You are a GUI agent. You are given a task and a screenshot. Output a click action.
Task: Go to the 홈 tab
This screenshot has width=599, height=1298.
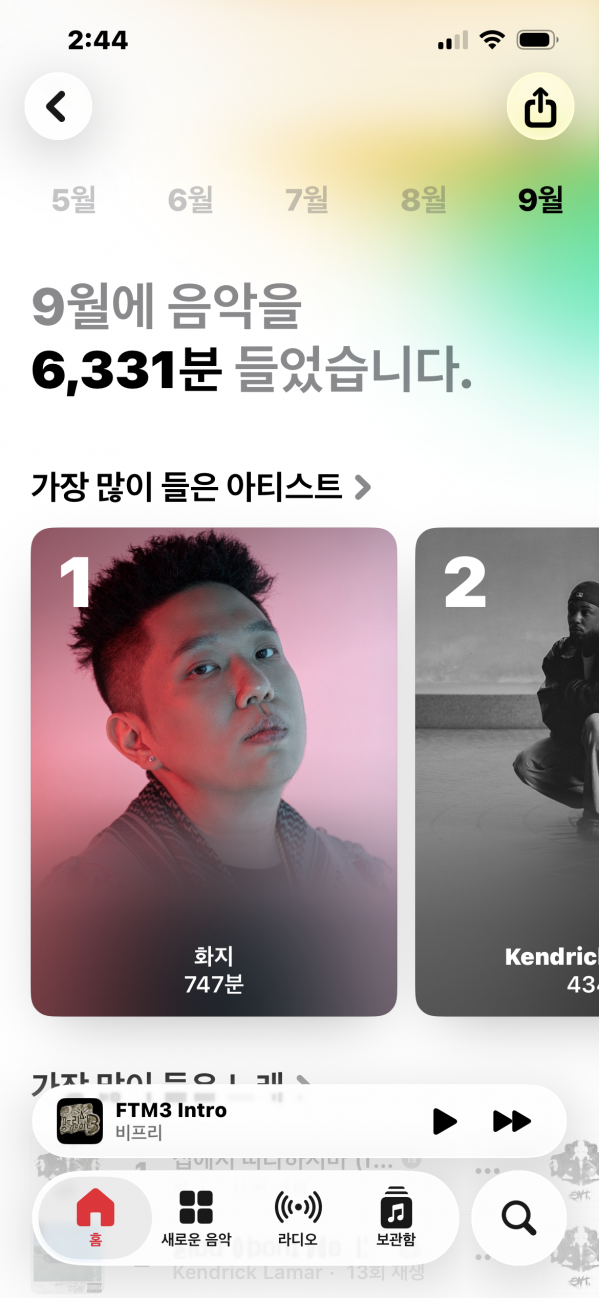click(96, 1217)
